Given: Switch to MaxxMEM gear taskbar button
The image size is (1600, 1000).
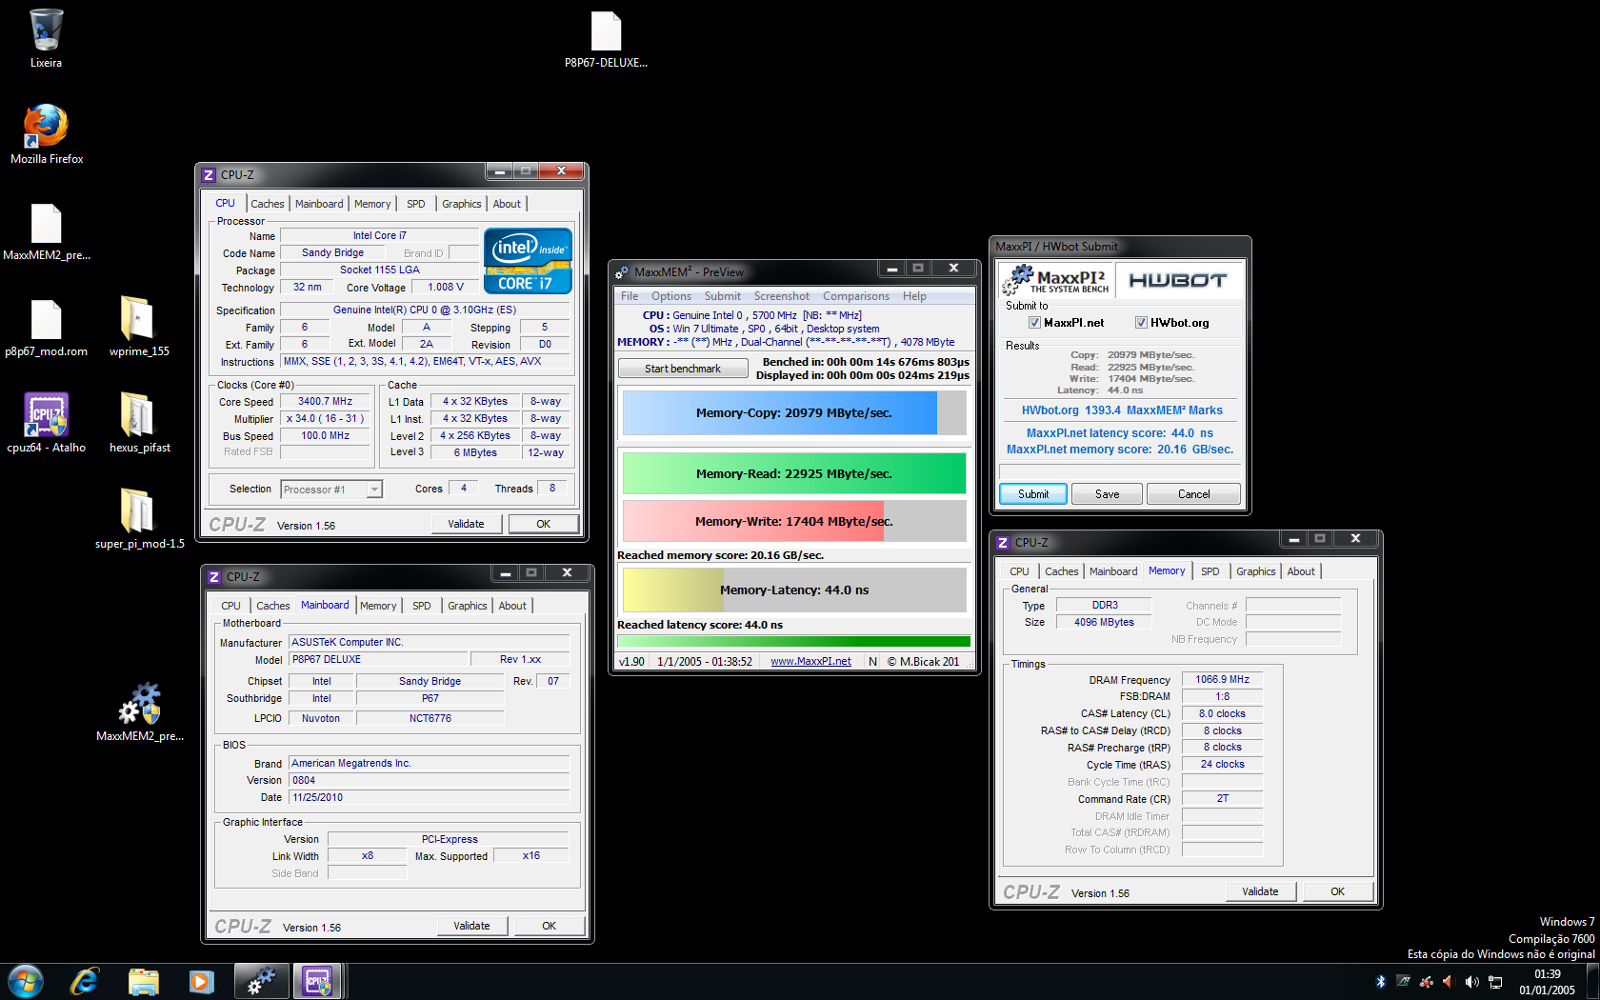Looking at the screenshot, I should pos(261,982).
